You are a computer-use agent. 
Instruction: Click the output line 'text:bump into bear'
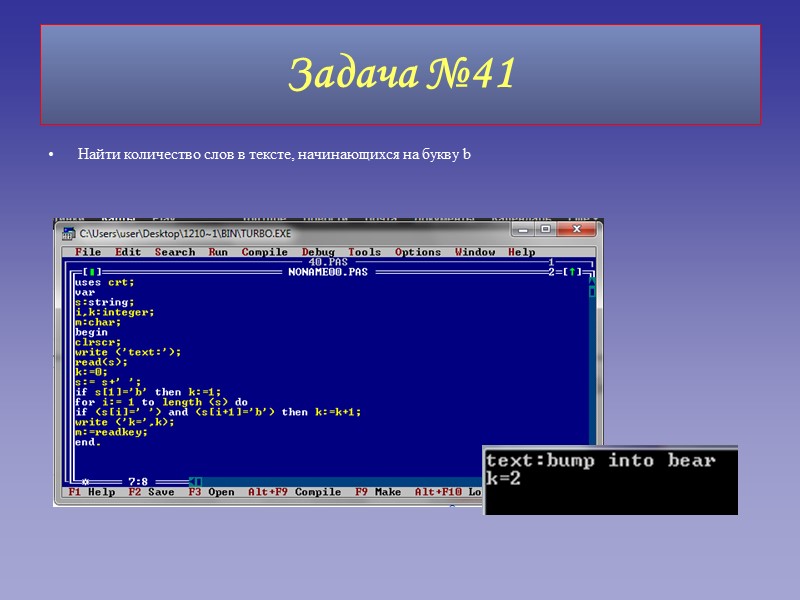601,461
